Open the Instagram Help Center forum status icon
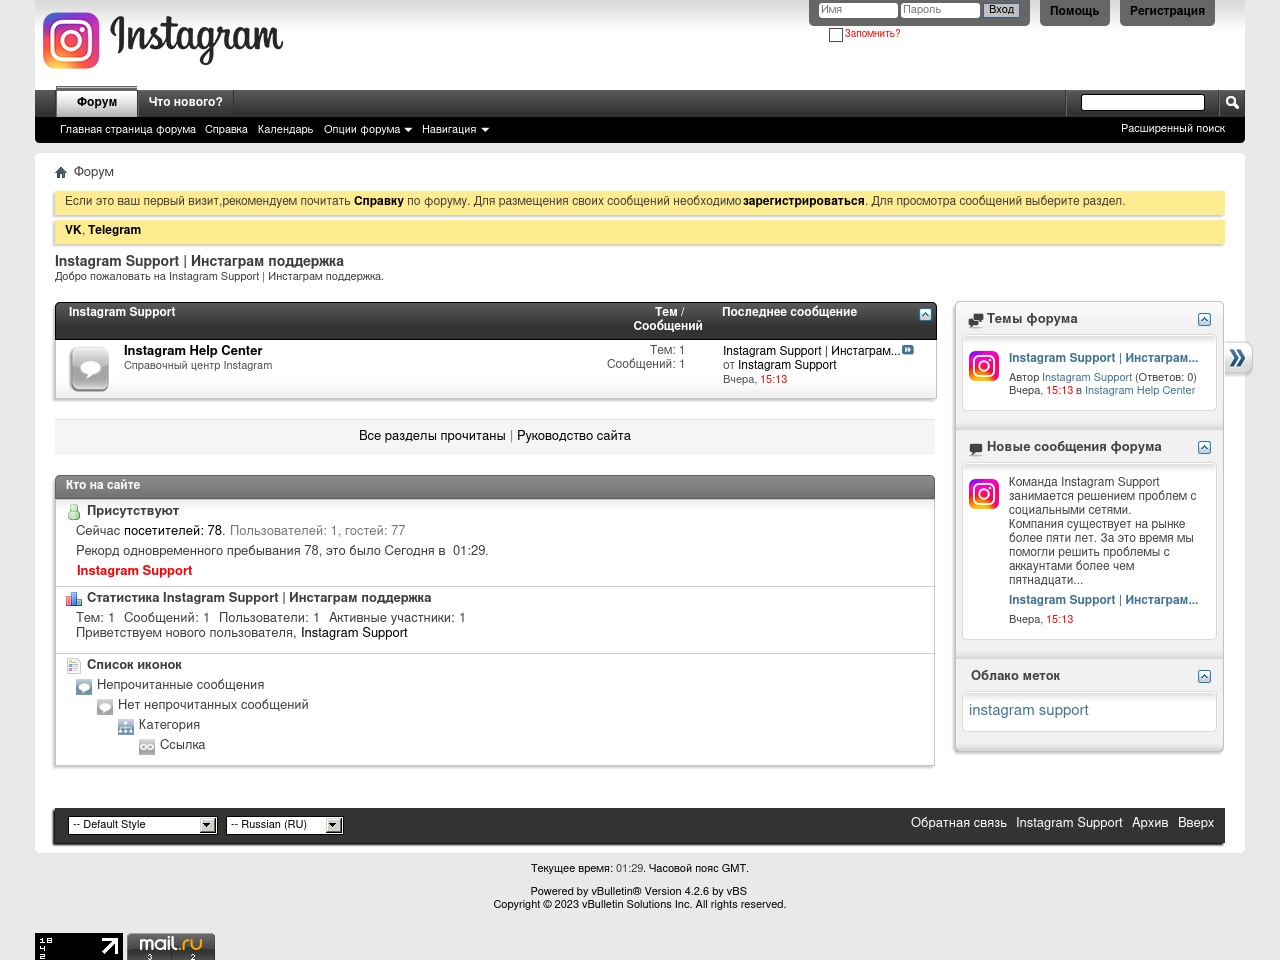The height and width of the screenshot is (960, 1280). pyautogui.click(x=90, y=369)
